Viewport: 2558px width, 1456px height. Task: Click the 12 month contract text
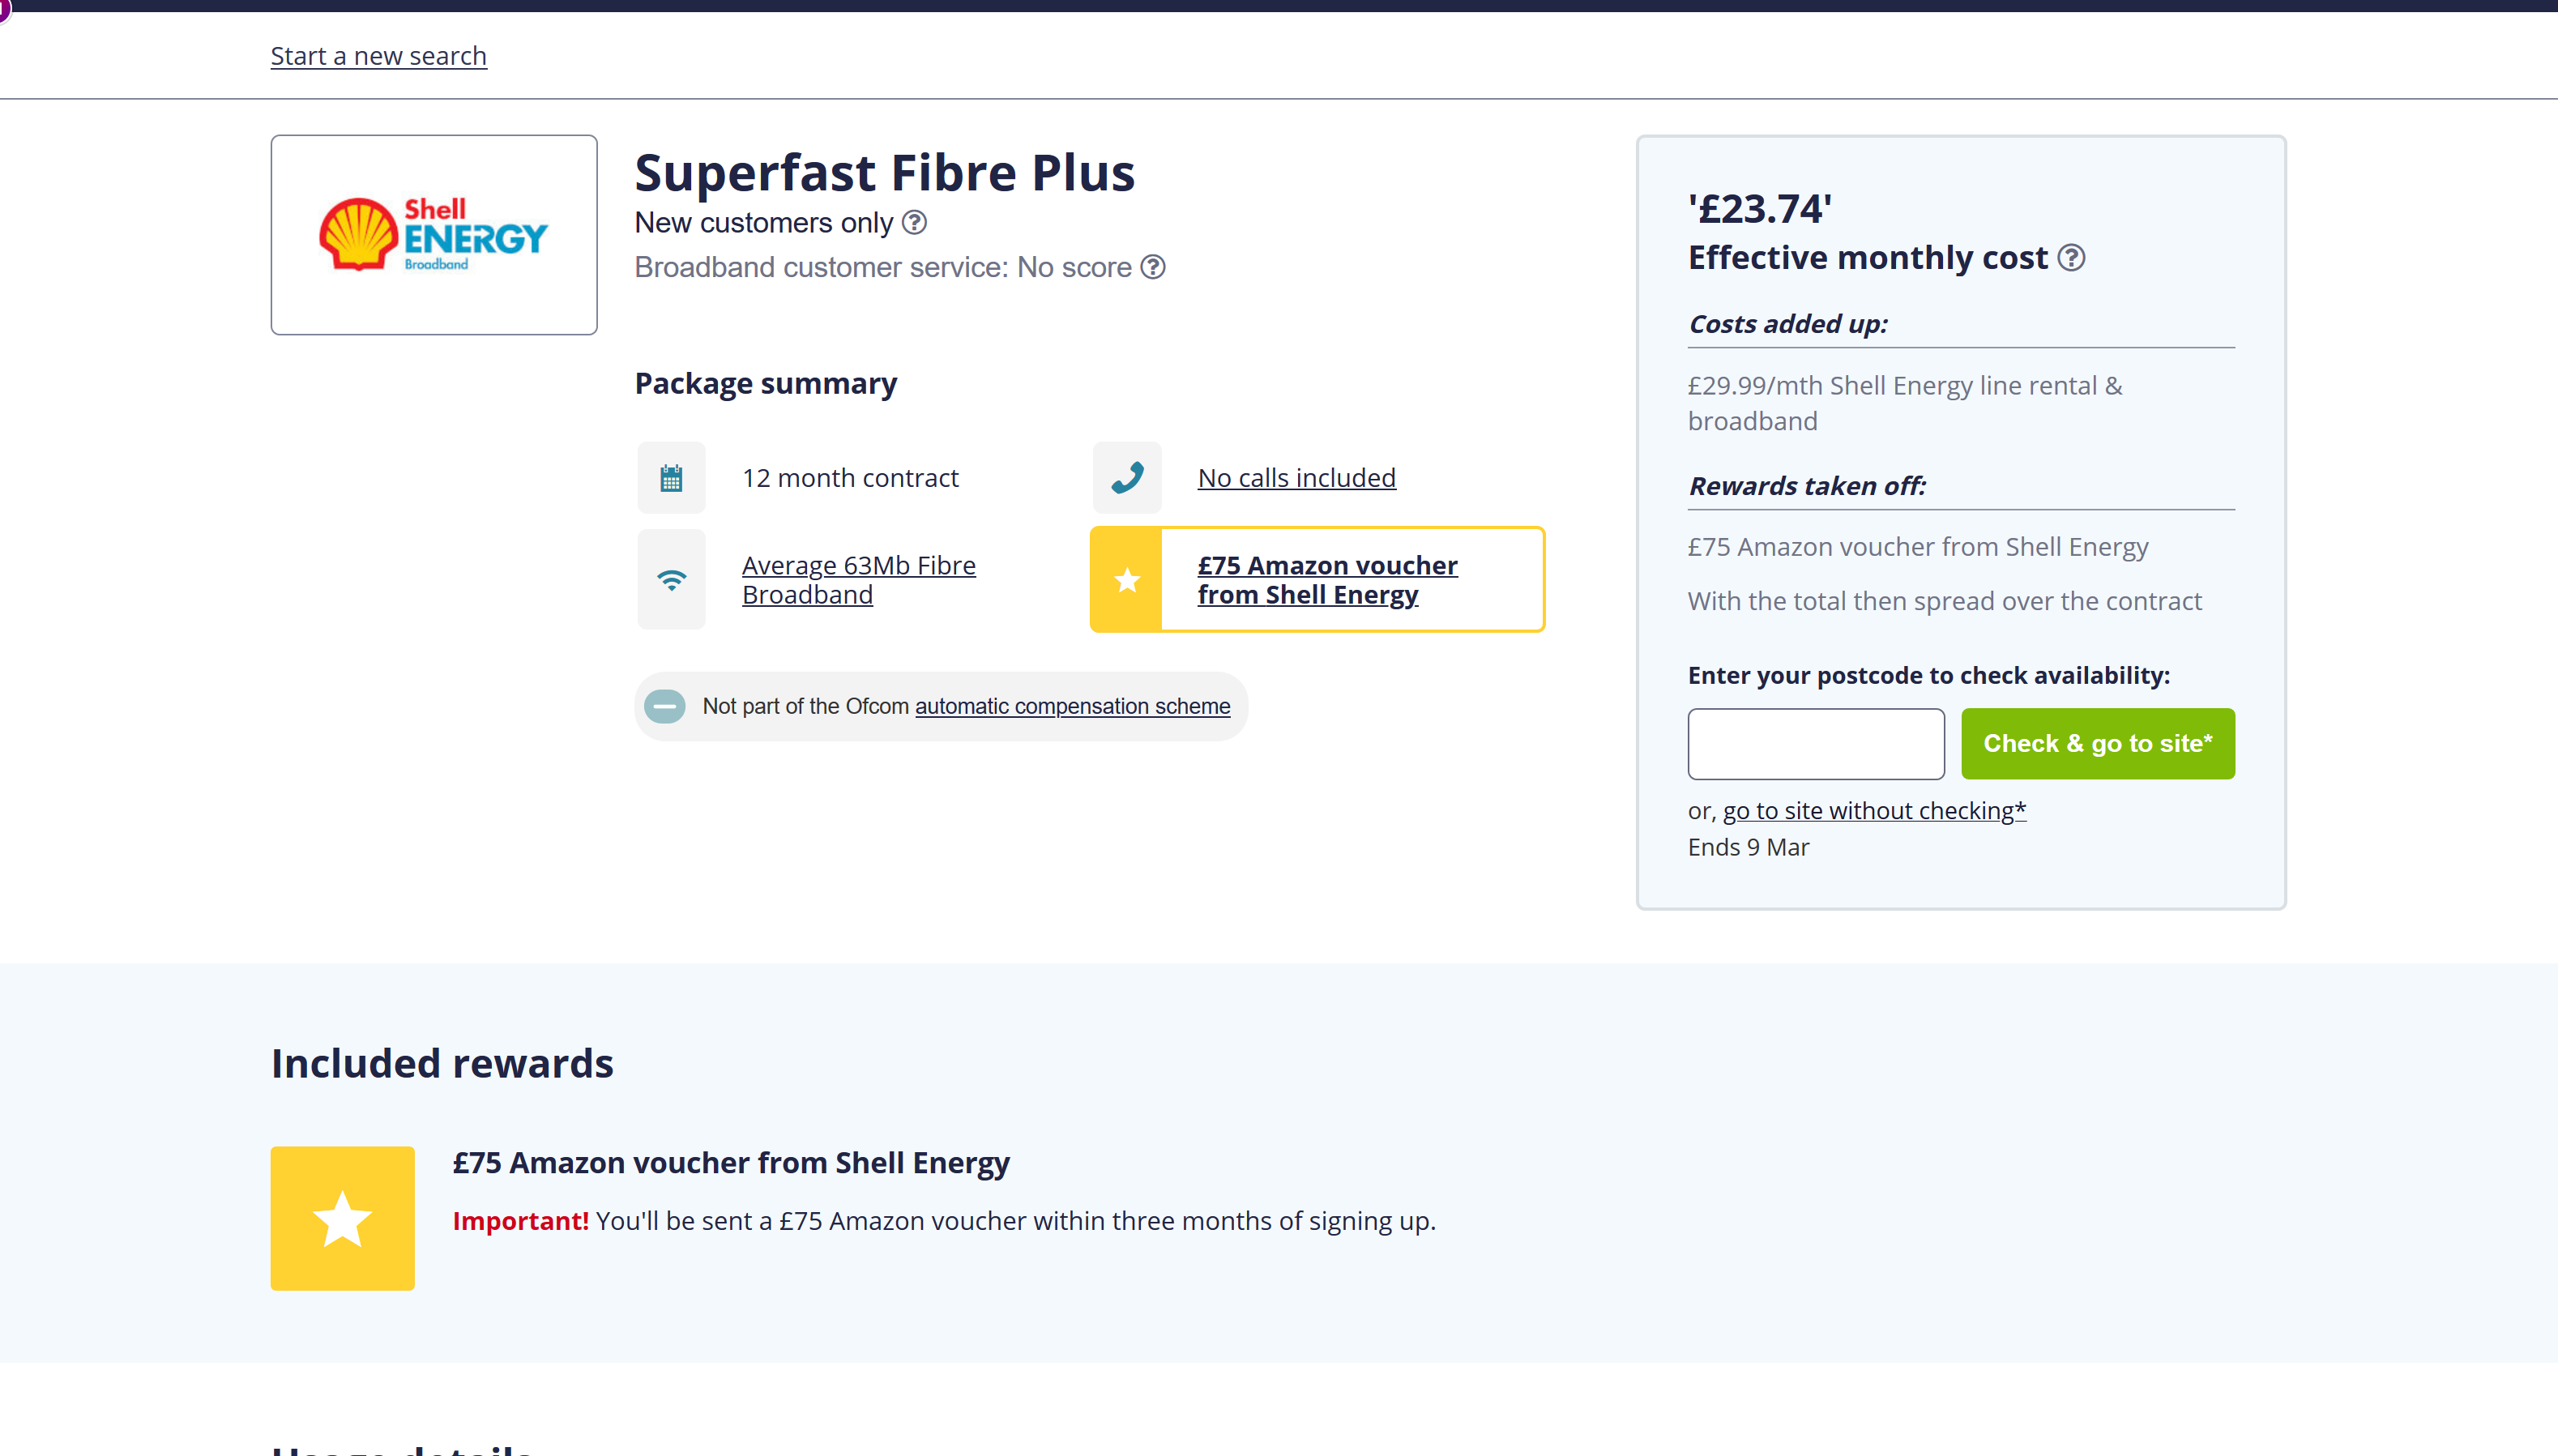850,478
